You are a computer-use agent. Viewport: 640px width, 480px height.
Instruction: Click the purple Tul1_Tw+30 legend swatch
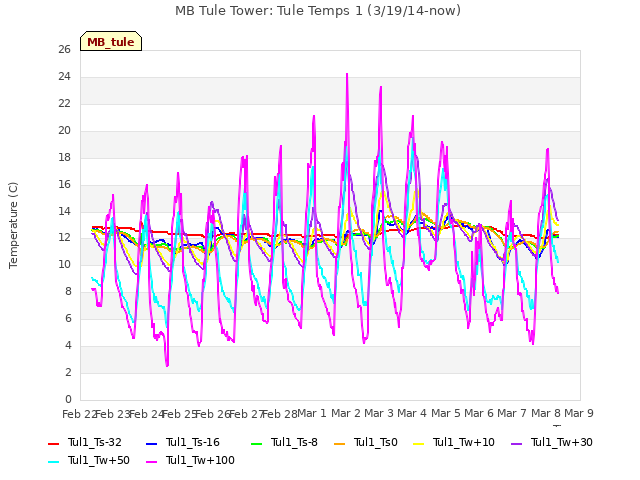[516, 443]
